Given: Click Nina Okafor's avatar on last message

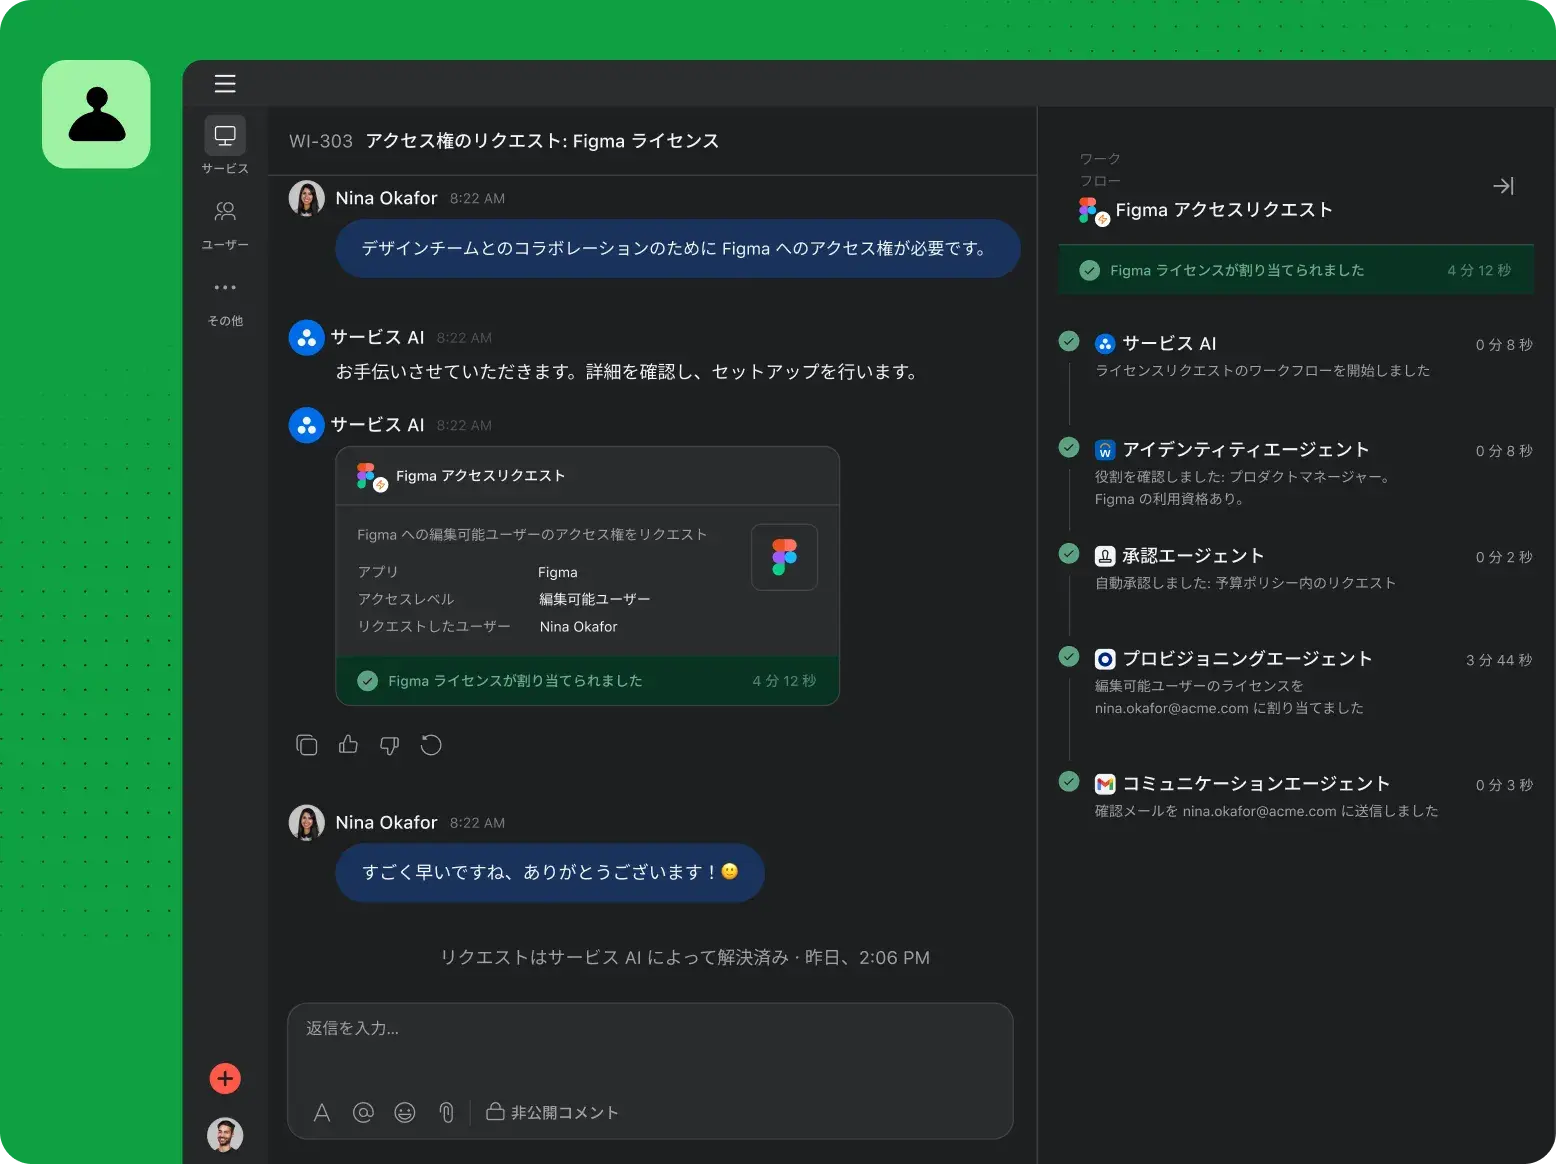Looking at the screenshot, I should (x=307, y=822).
